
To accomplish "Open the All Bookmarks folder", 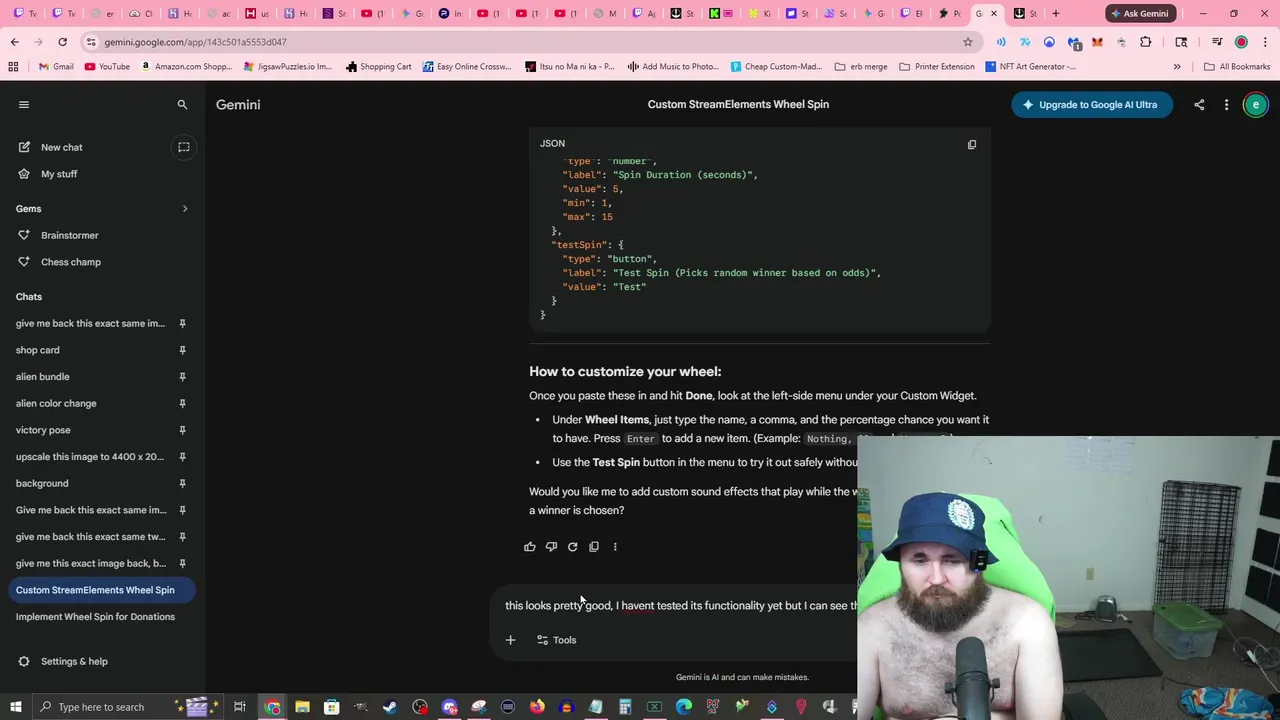I will tap(1237, 66).
